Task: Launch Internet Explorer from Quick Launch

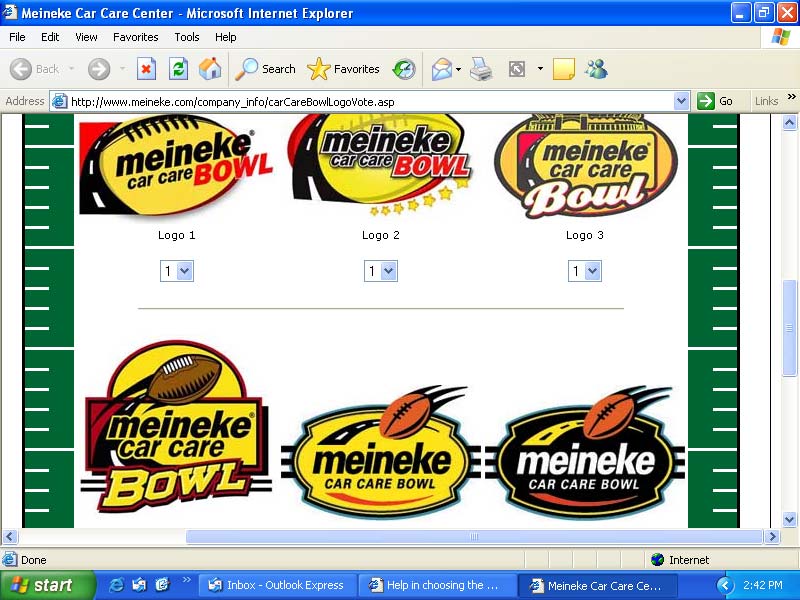Action: click(x=116, y=585)
